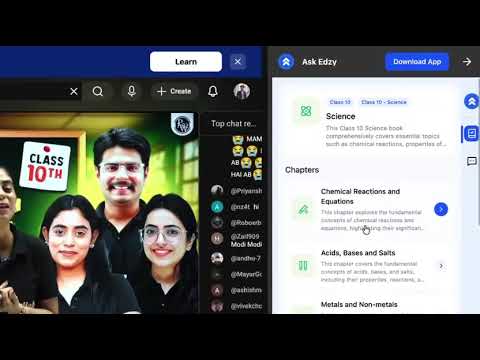Click the @Priyansh username in chat
This screenshot has height=360, width=480.
(x=246, y=191)
